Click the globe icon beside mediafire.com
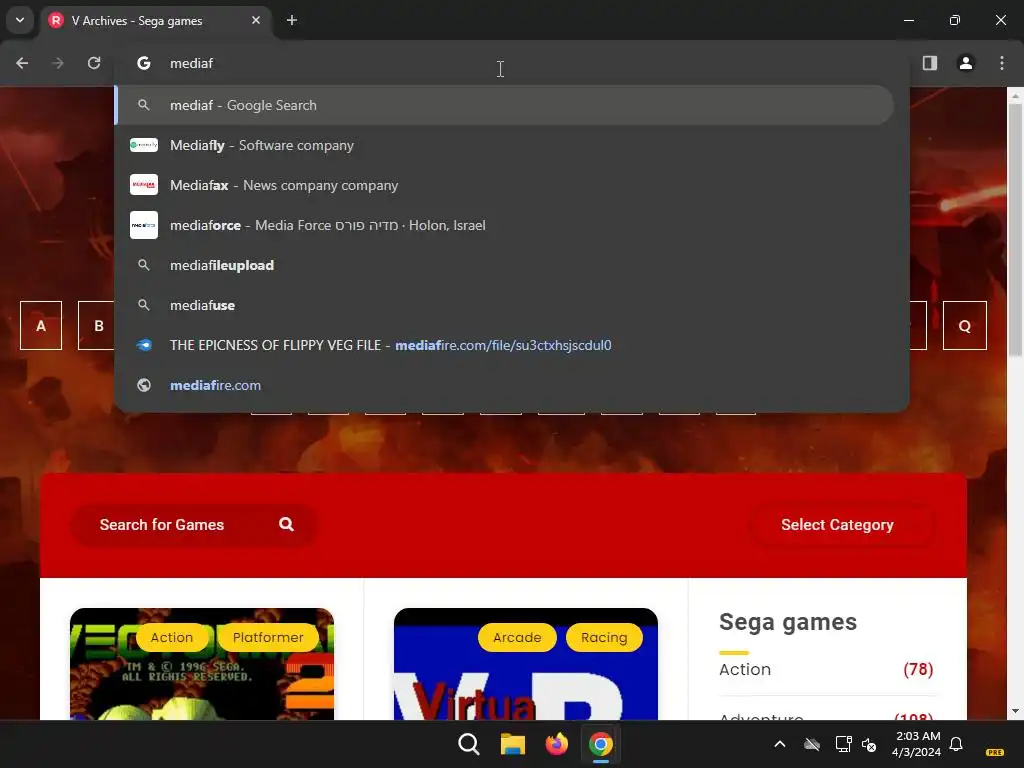This screenshot has width=1024, height=768. tap(144, 385)
